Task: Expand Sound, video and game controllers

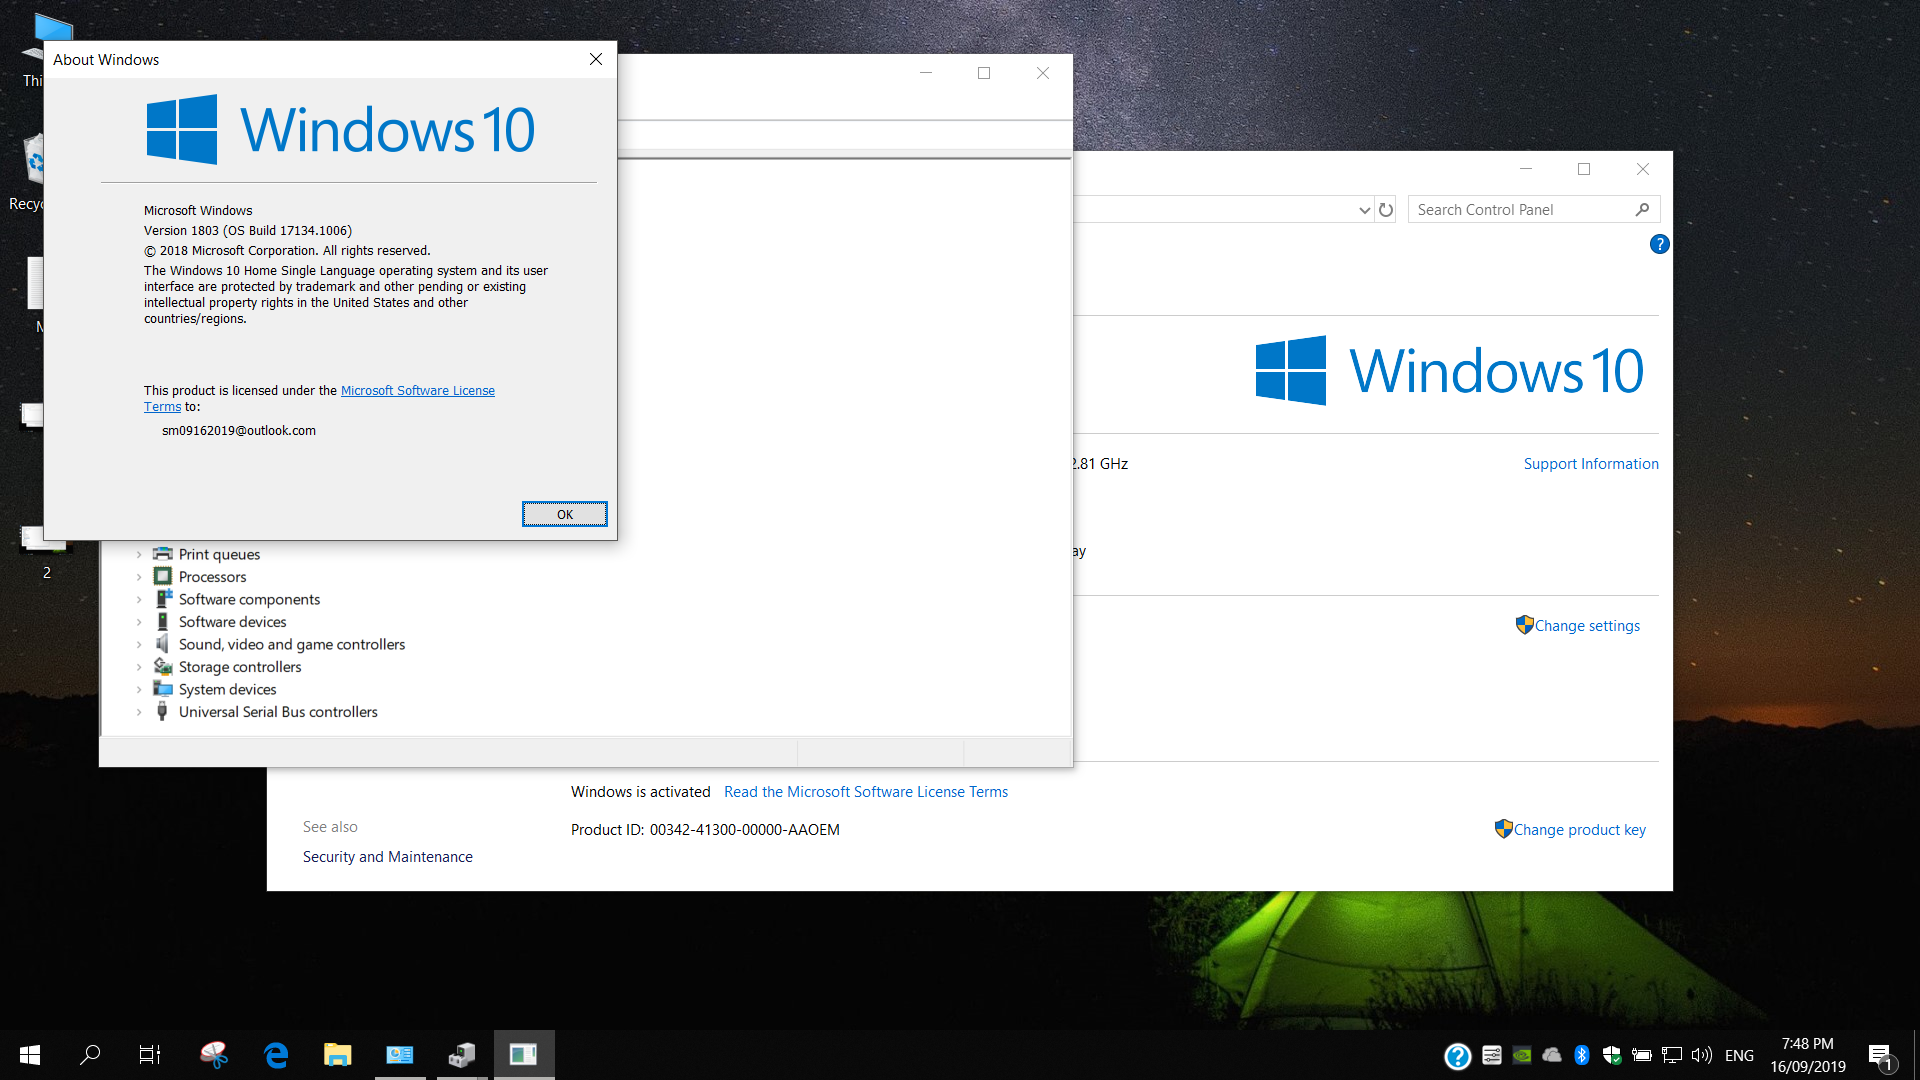Action: 139,645
